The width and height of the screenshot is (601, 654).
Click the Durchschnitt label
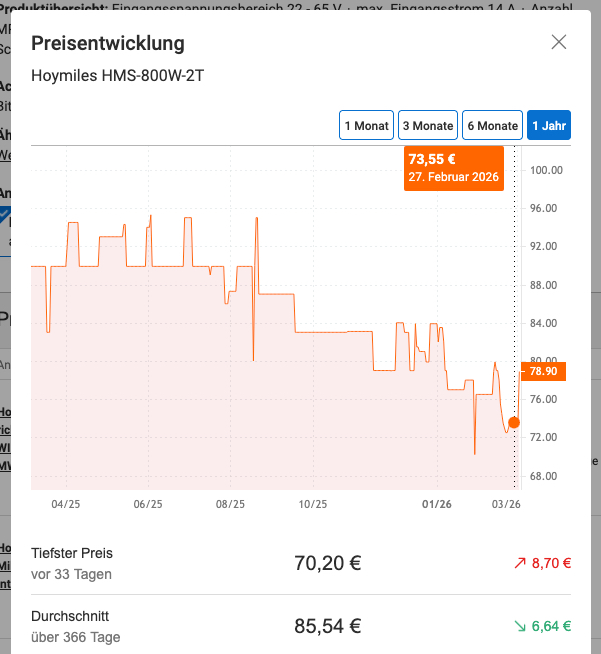pyautogui.click(x=70, y=616)
